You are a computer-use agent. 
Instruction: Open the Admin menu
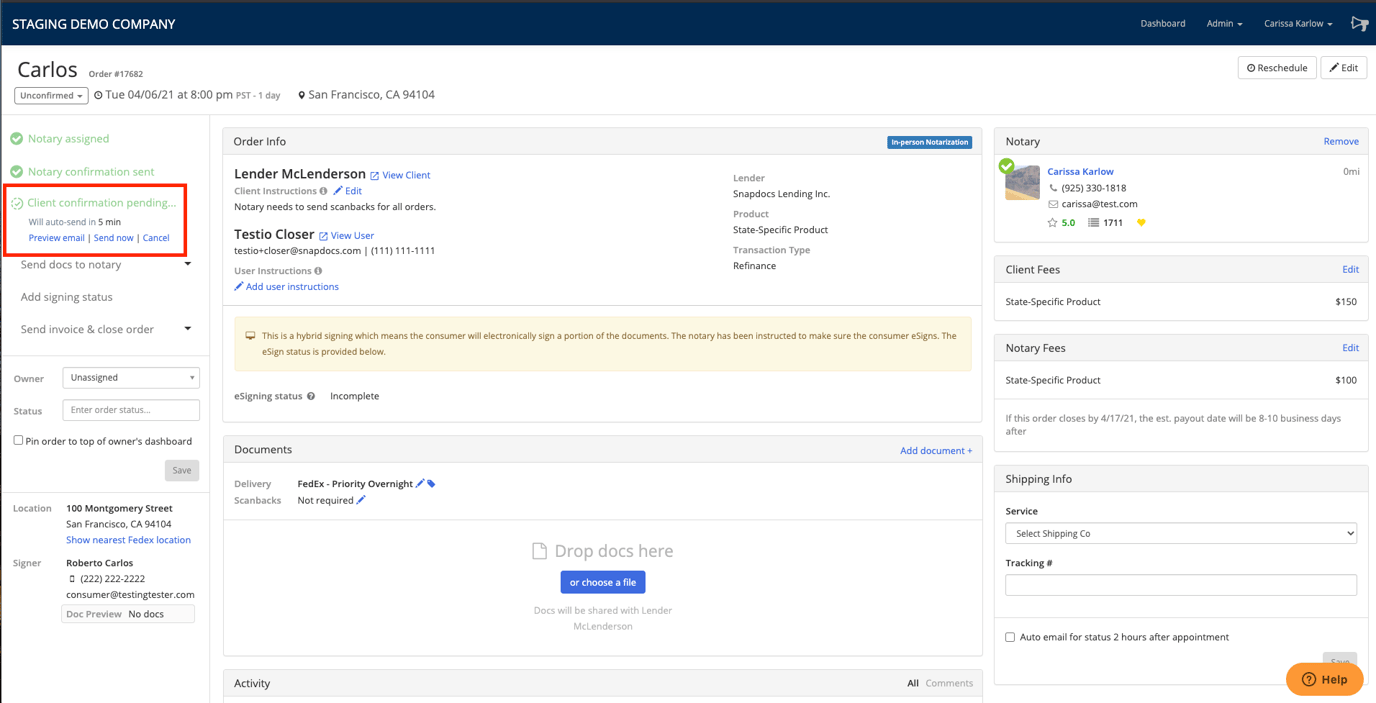[x=1223, y=23]
